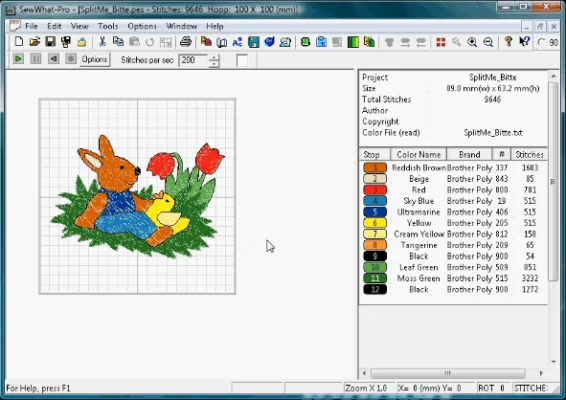Select color swatch 5 Ultramarine
Viewport: 566px width, 400px height.
375,212
